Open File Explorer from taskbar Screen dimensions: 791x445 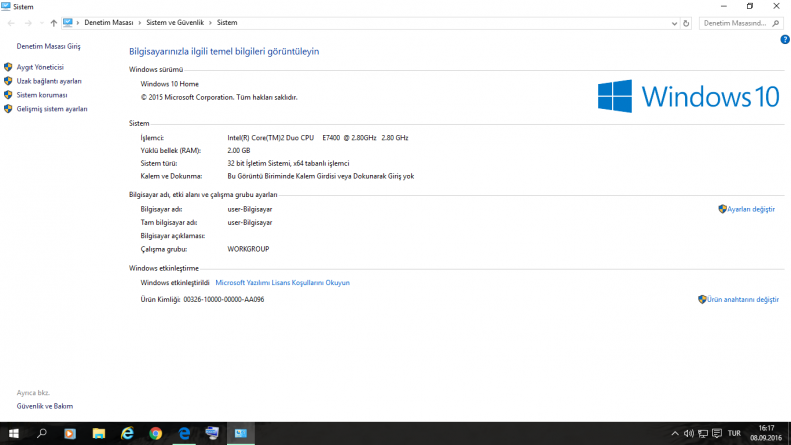coord(99,433)
